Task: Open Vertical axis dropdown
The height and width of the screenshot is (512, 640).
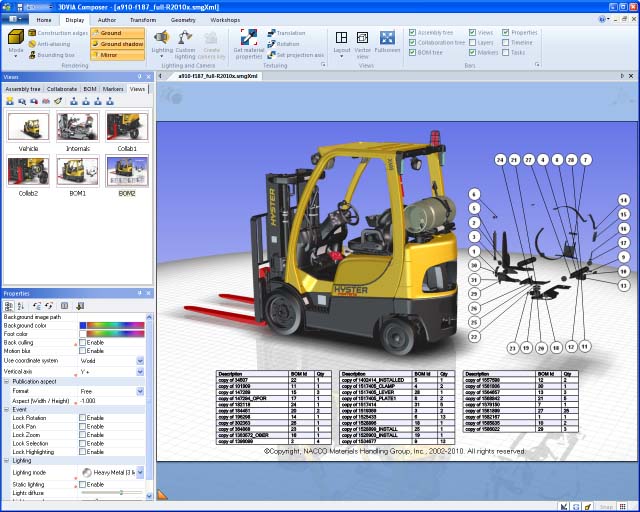Action: pyautogui.click(x=140, y=372)
